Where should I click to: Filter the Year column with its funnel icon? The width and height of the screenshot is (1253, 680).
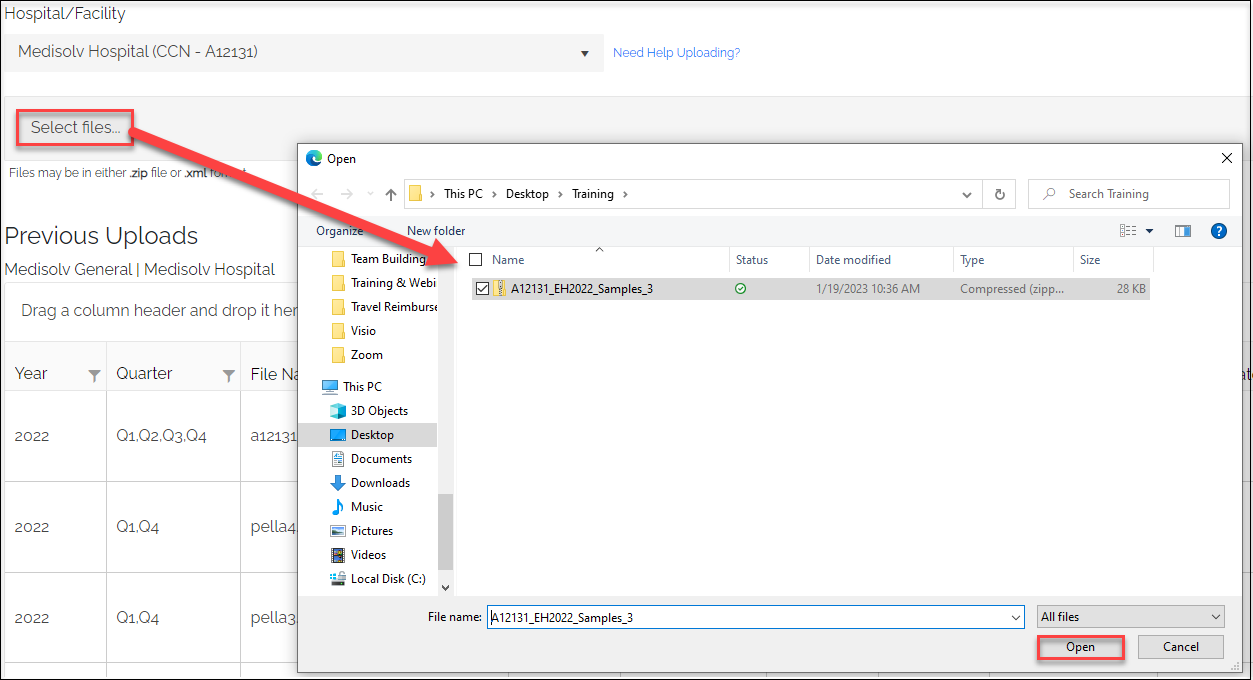[x=94, y=376]
